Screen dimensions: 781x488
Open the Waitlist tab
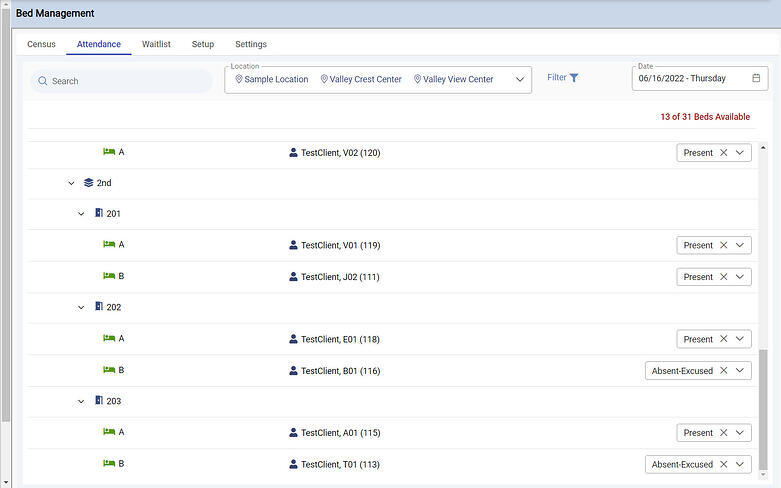tap(156, 44)
